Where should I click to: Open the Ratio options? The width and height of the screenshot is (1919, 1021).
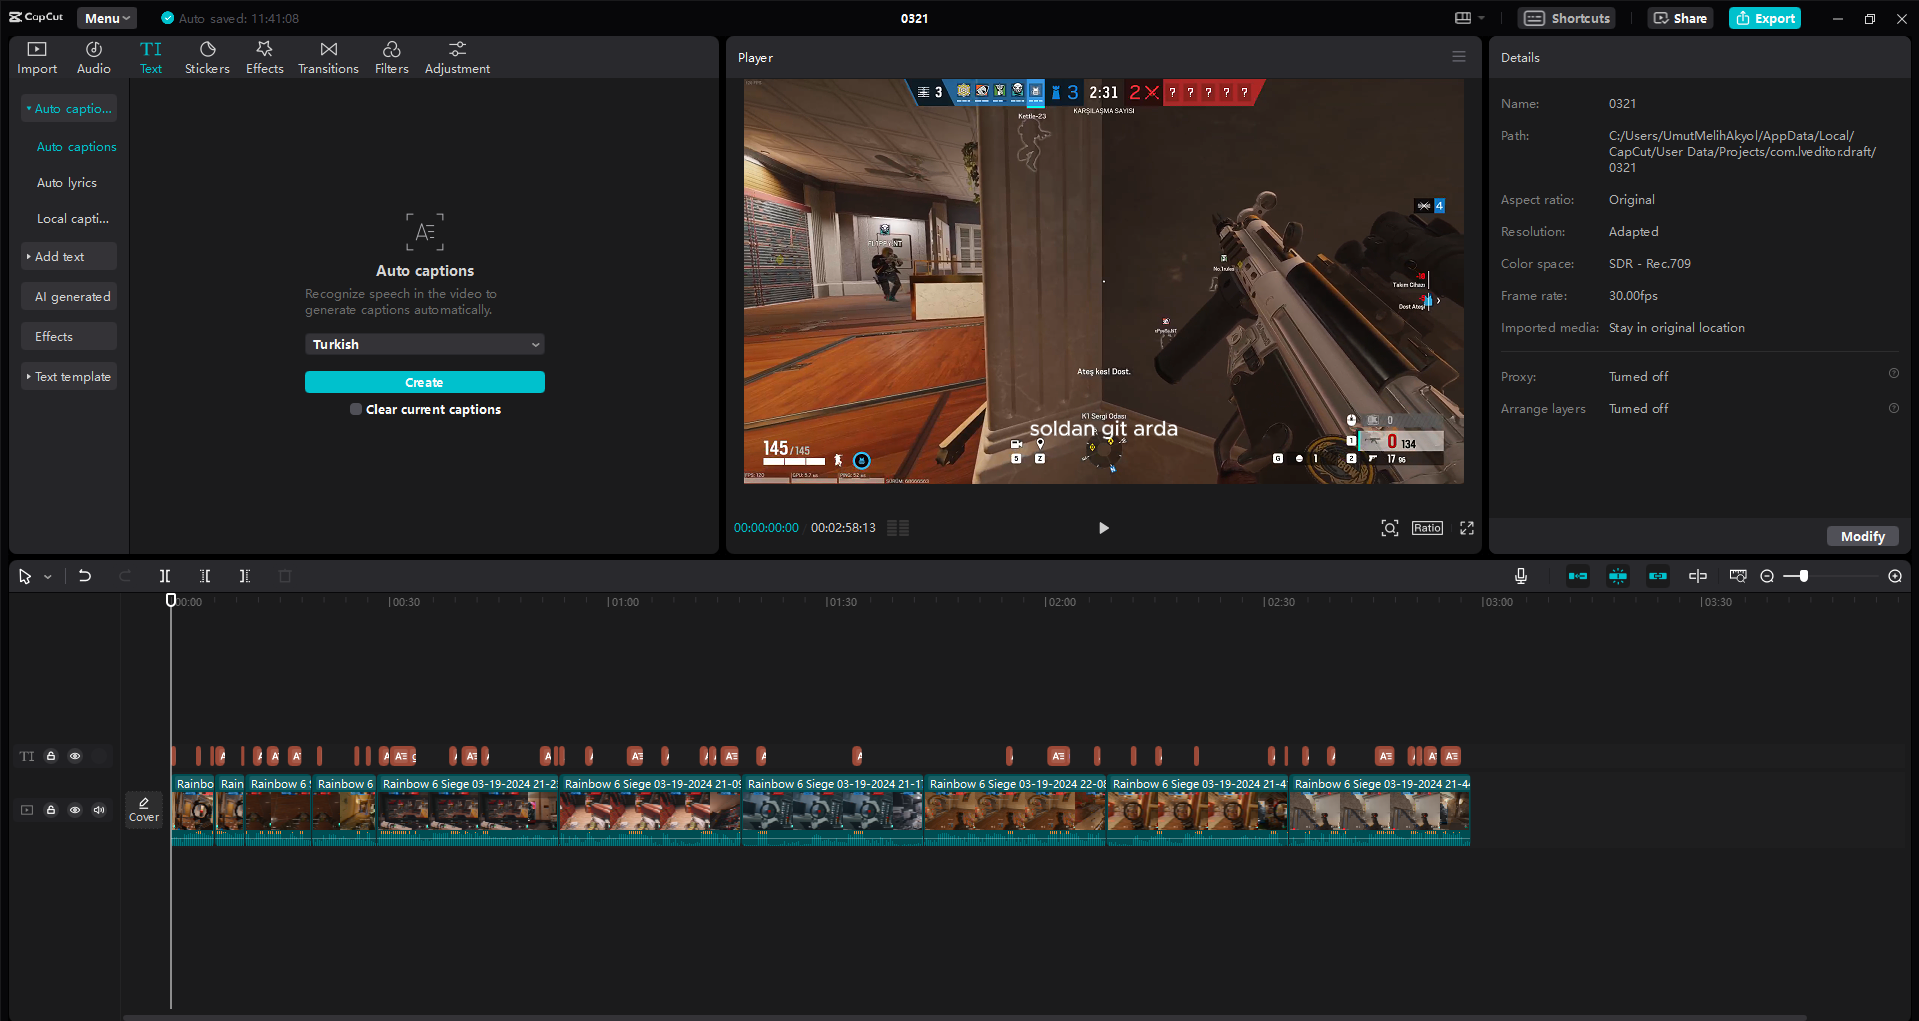[1427, 528]
